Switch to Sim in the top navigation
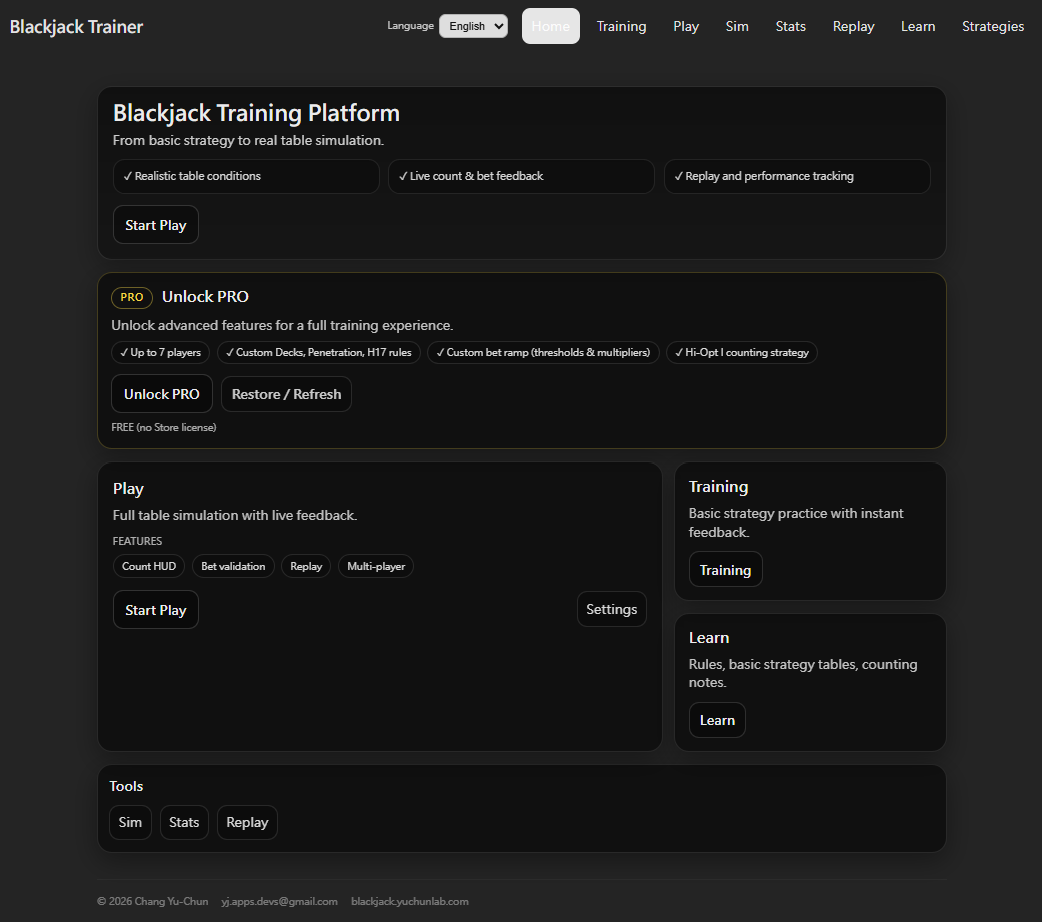 tap(737, 26)
